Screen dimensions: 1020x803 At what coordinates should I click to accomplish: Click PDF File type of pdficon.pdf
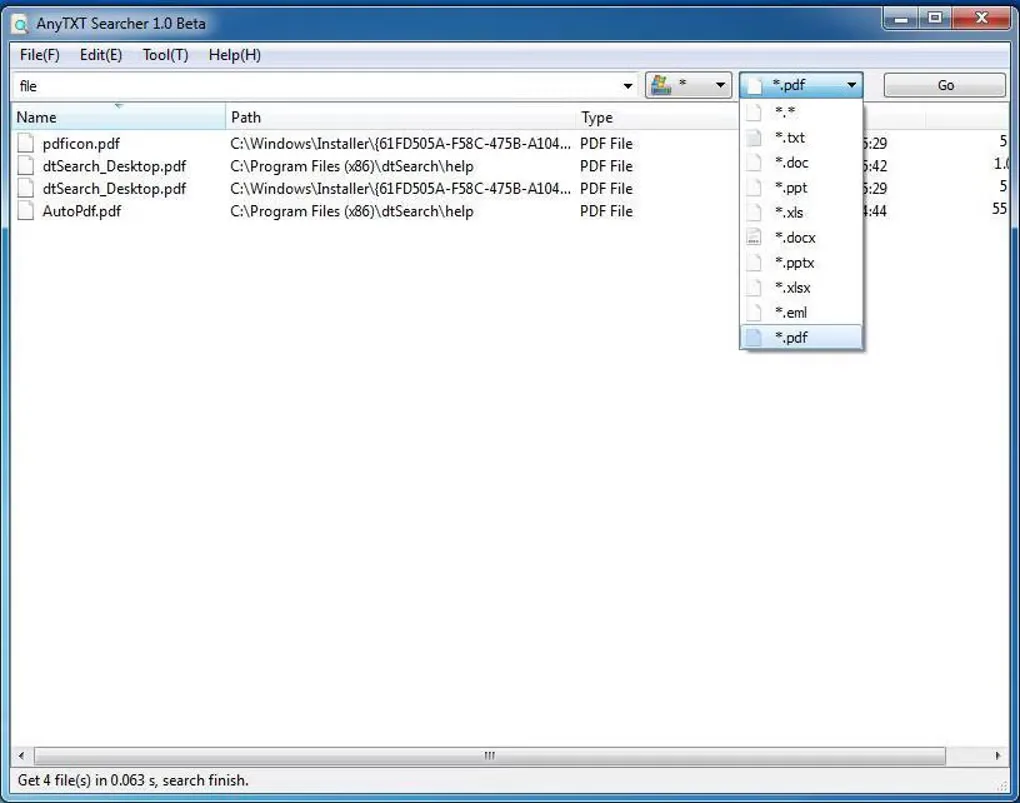coord(606,143)
